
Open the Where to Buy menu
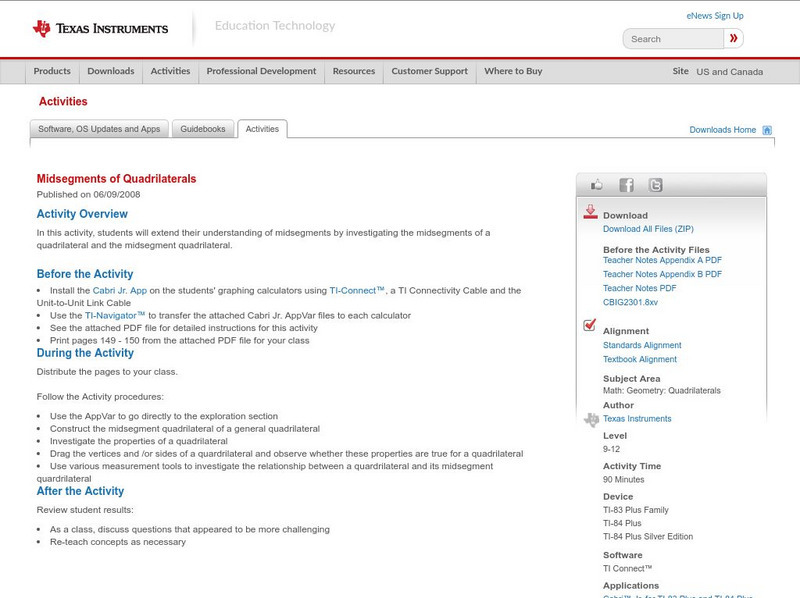tap(513, 71)
